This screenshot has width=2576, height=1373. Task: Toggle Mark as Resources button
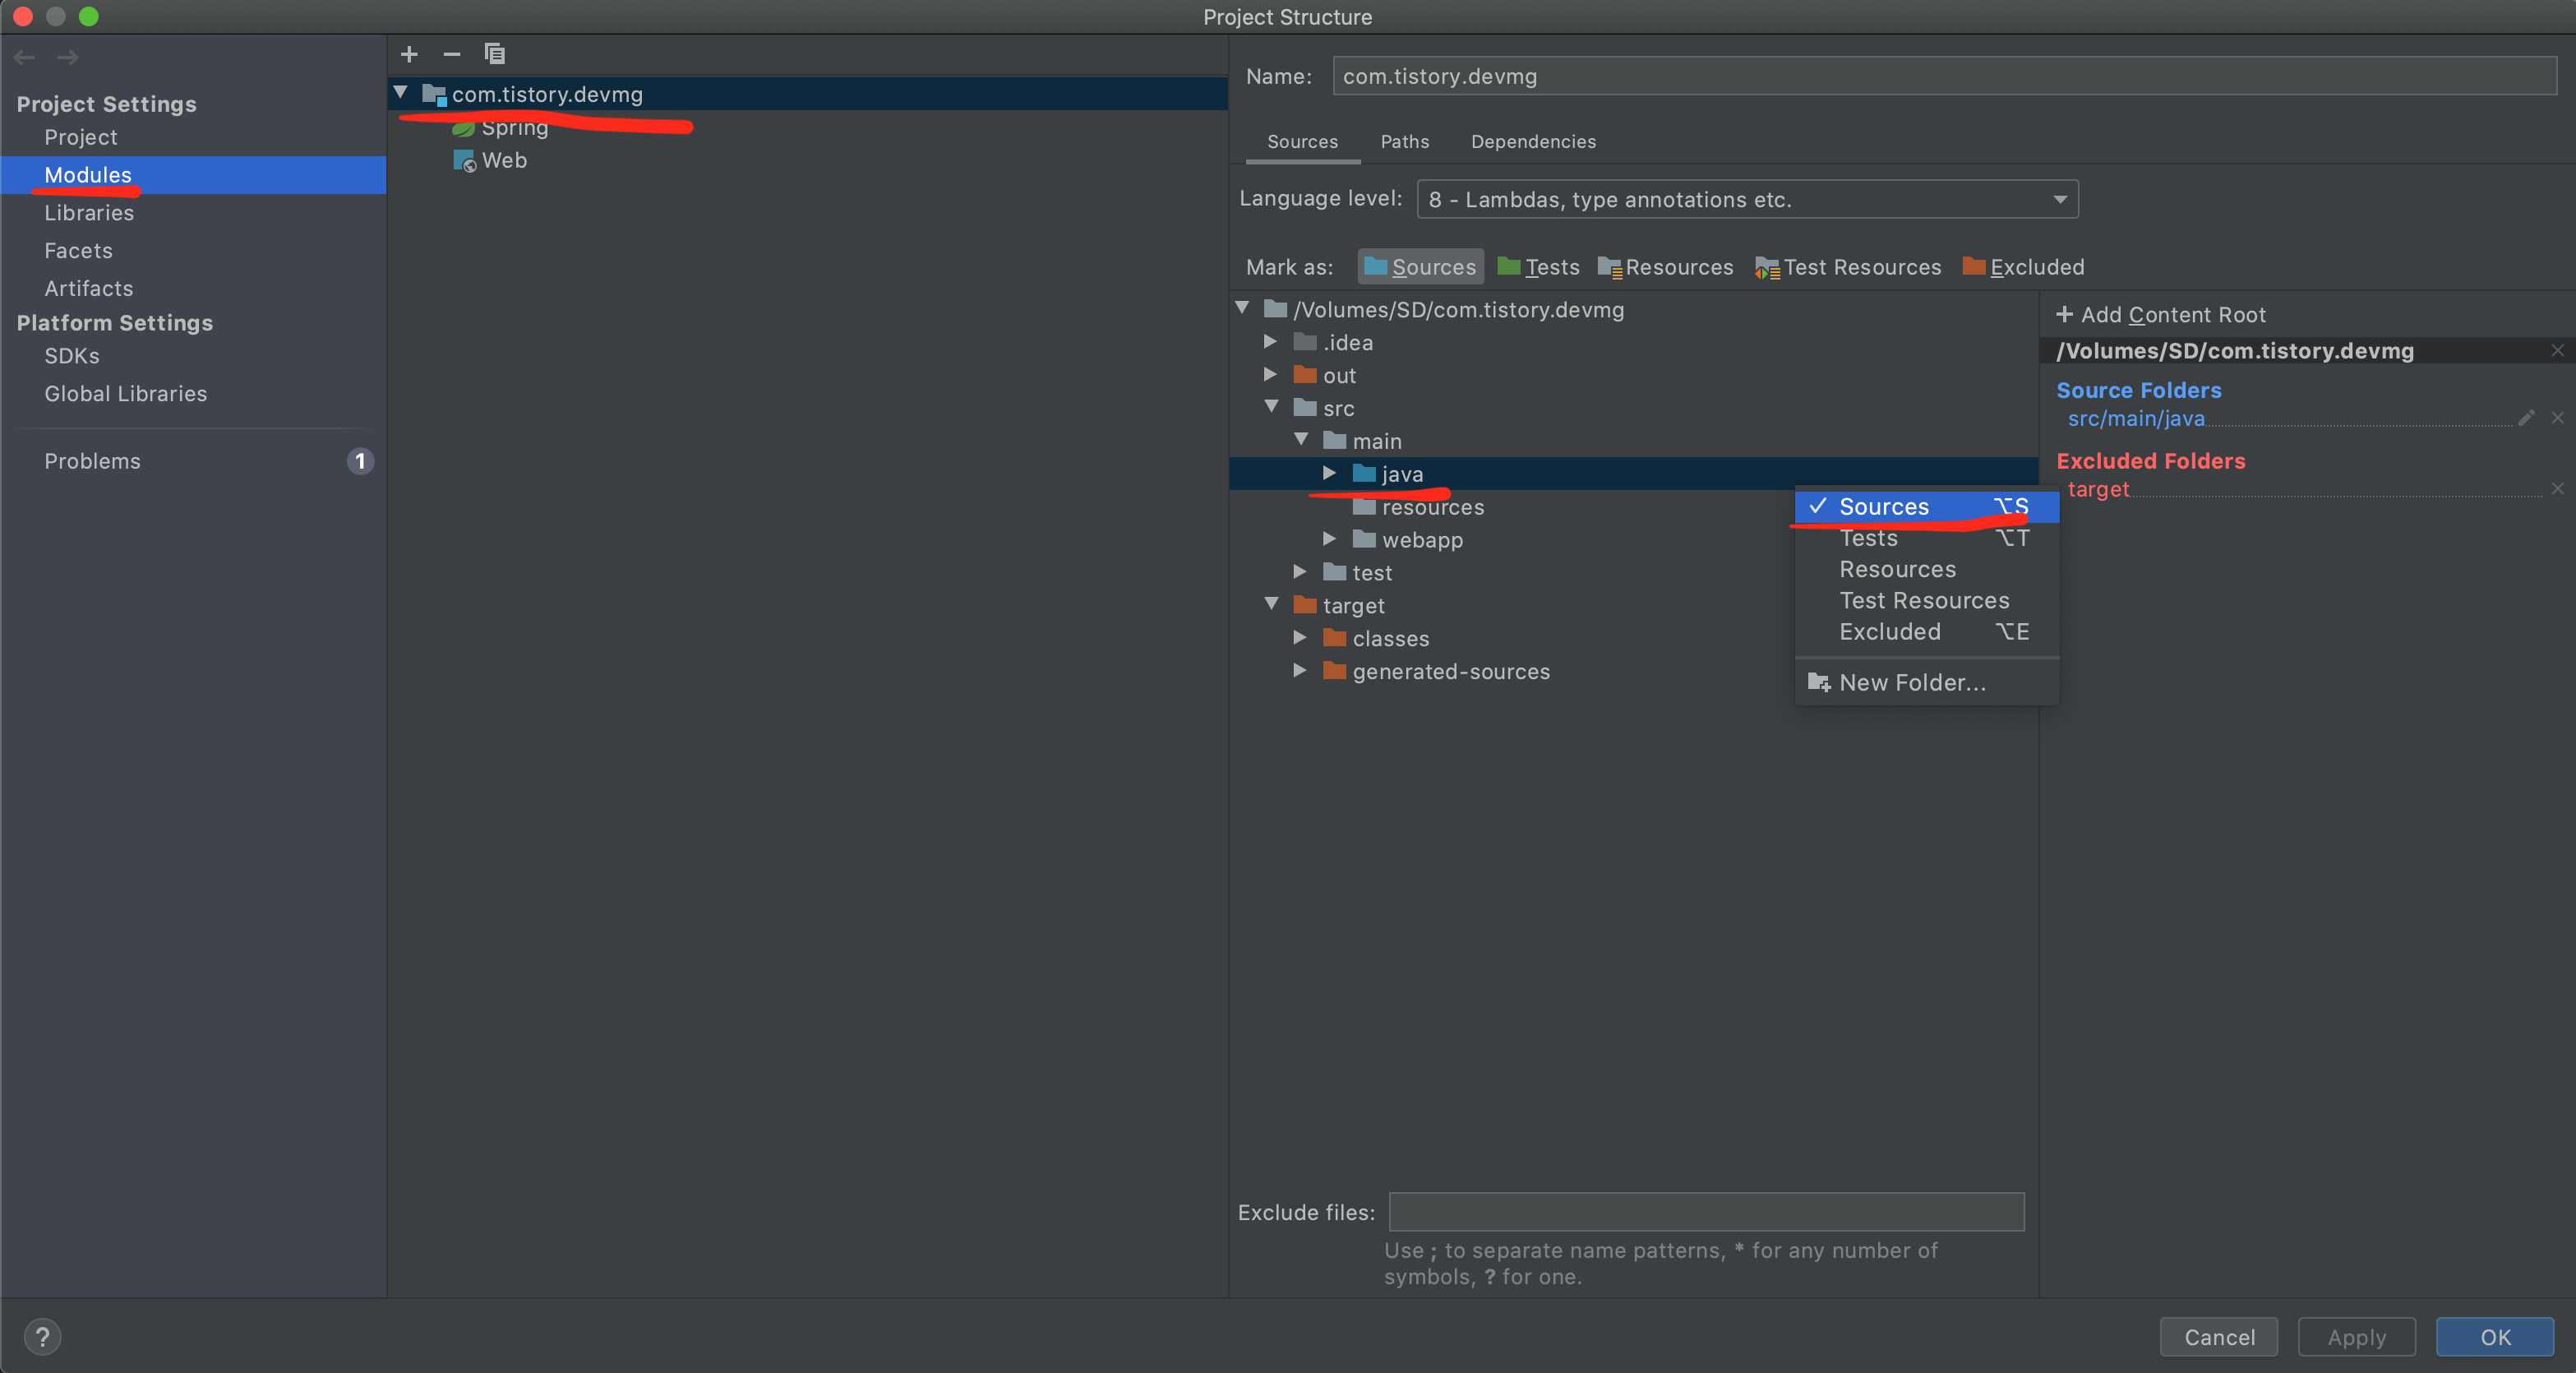click(1665, 267)
